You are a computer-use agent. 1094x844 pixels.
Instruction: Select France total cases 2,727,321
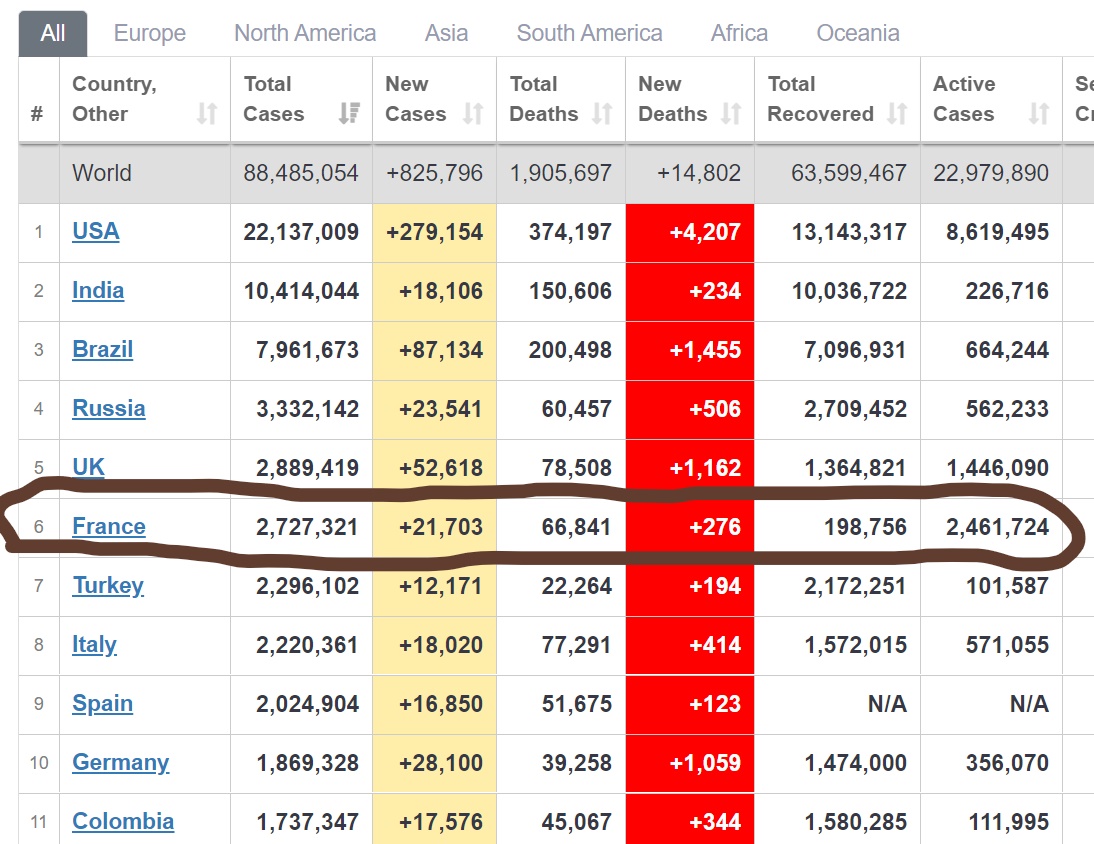pos(307,527)
